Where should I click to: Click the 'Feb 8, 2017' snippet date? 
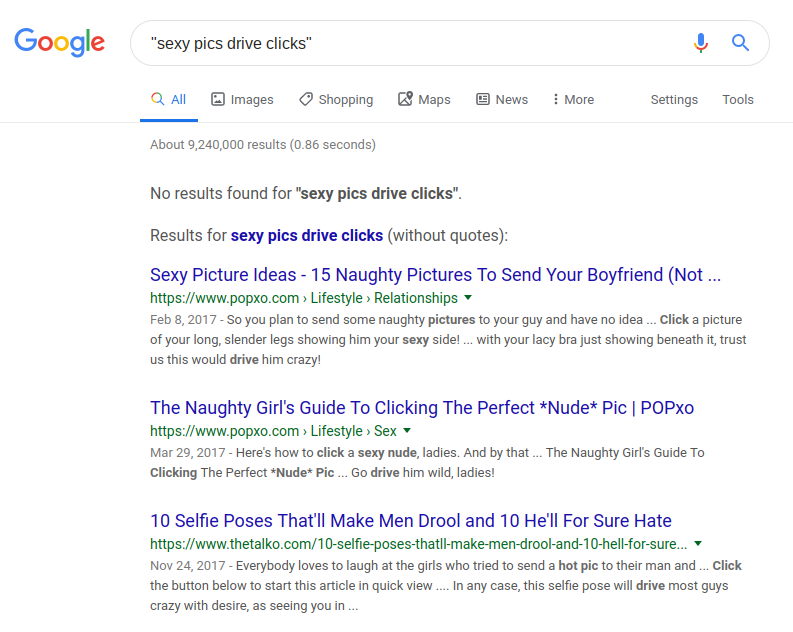tap(183, 320)
